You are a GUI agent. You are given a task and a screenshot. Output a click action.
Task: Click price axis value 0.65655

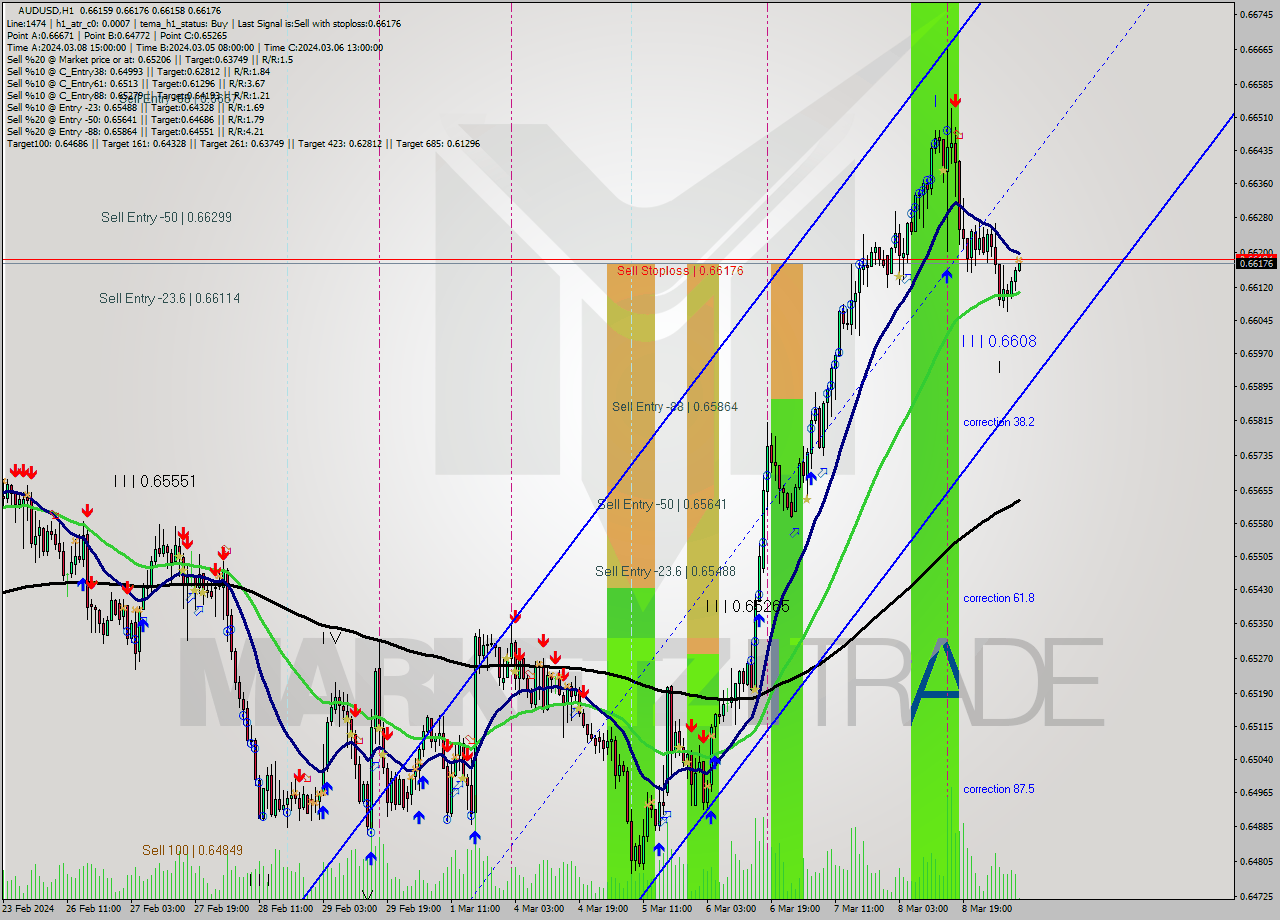pyautogui.click(x=1256, y=490)
